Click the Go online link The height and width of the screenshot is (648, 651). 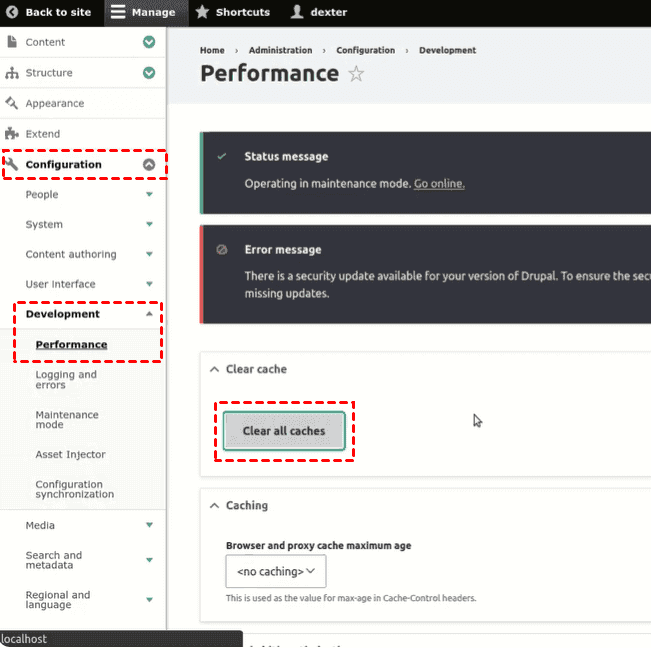[x=439, y=183]
